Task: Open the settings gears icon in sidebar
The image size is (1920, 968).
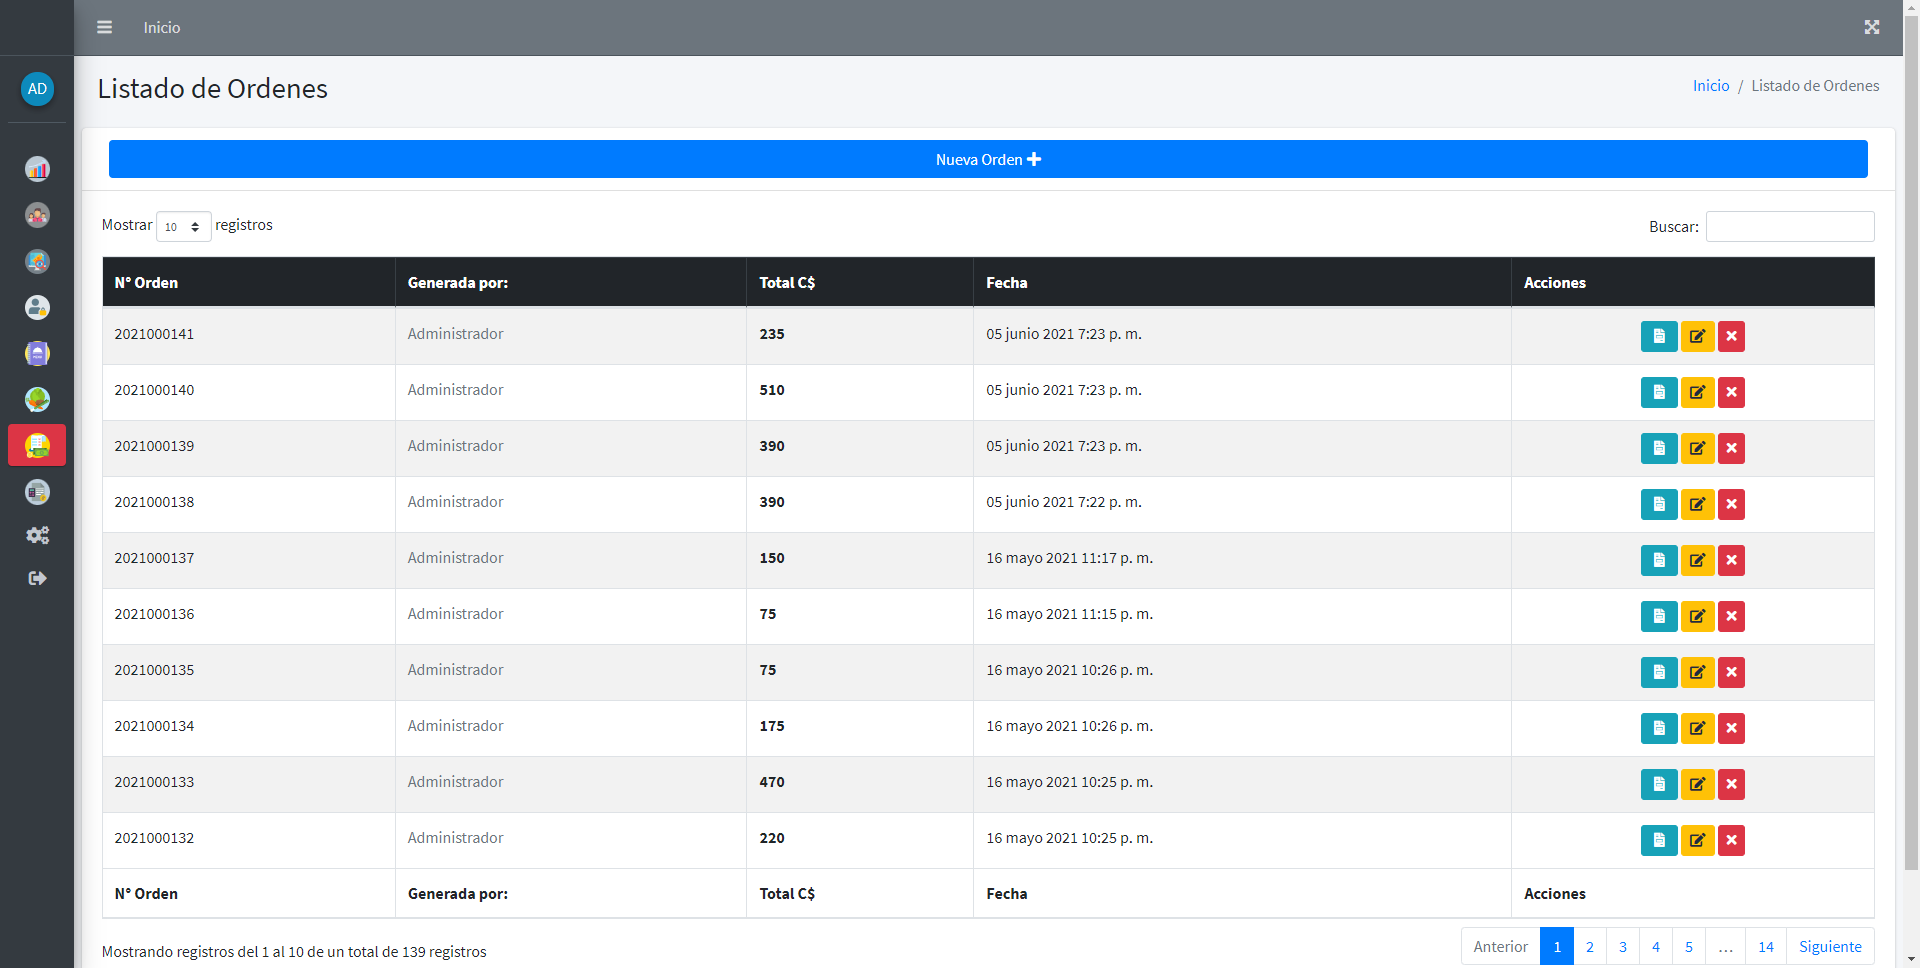Action: point(37,535)
